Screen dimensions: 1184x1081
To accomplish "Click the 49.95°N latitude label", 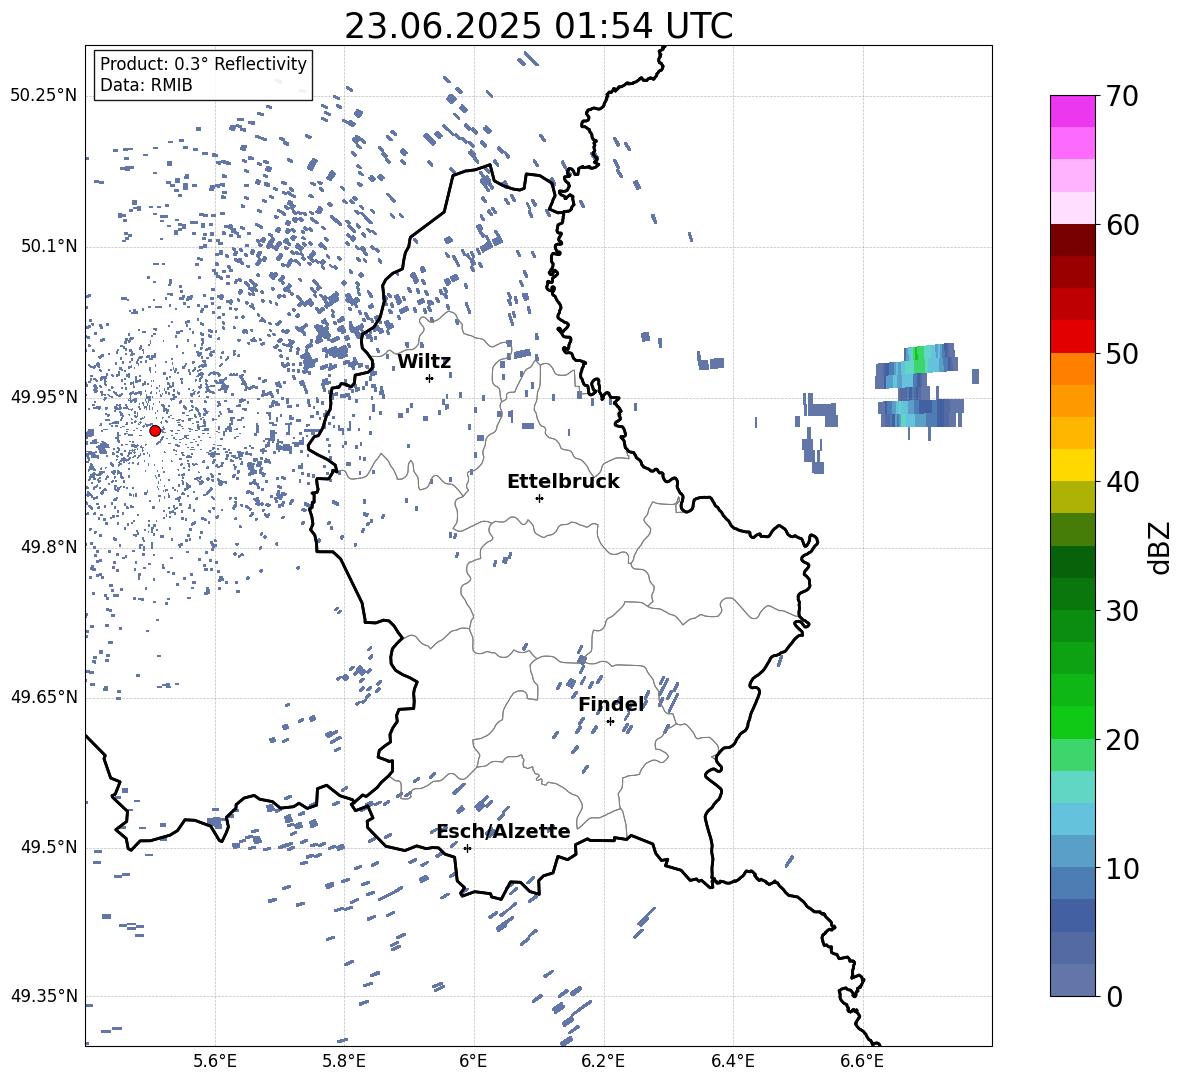I will (43, 397).
